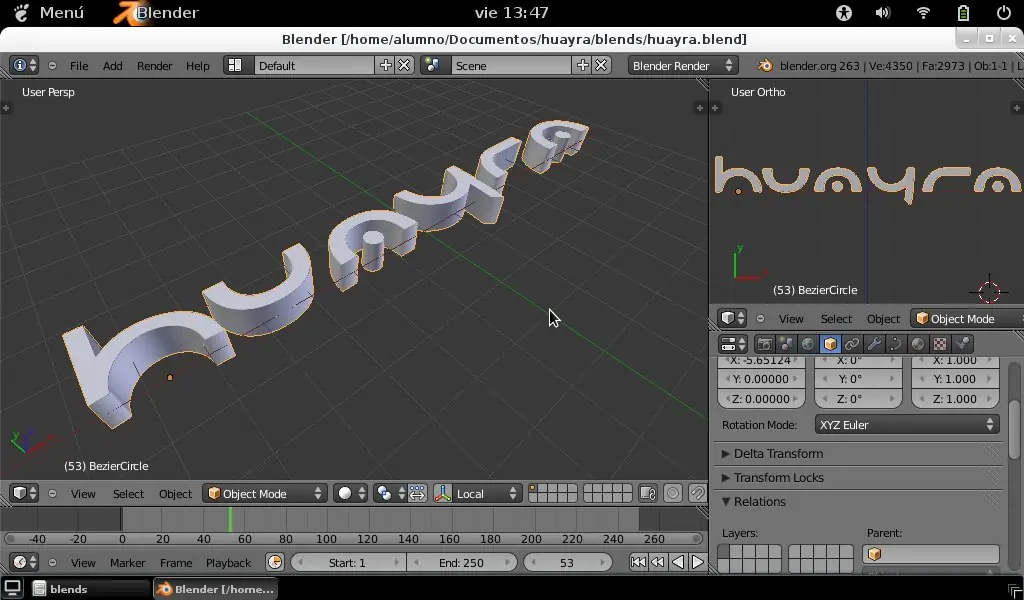Click the Properties panel vertical scrollbar
Screen dimensions: 1024x600
(x=1014, y=428)
